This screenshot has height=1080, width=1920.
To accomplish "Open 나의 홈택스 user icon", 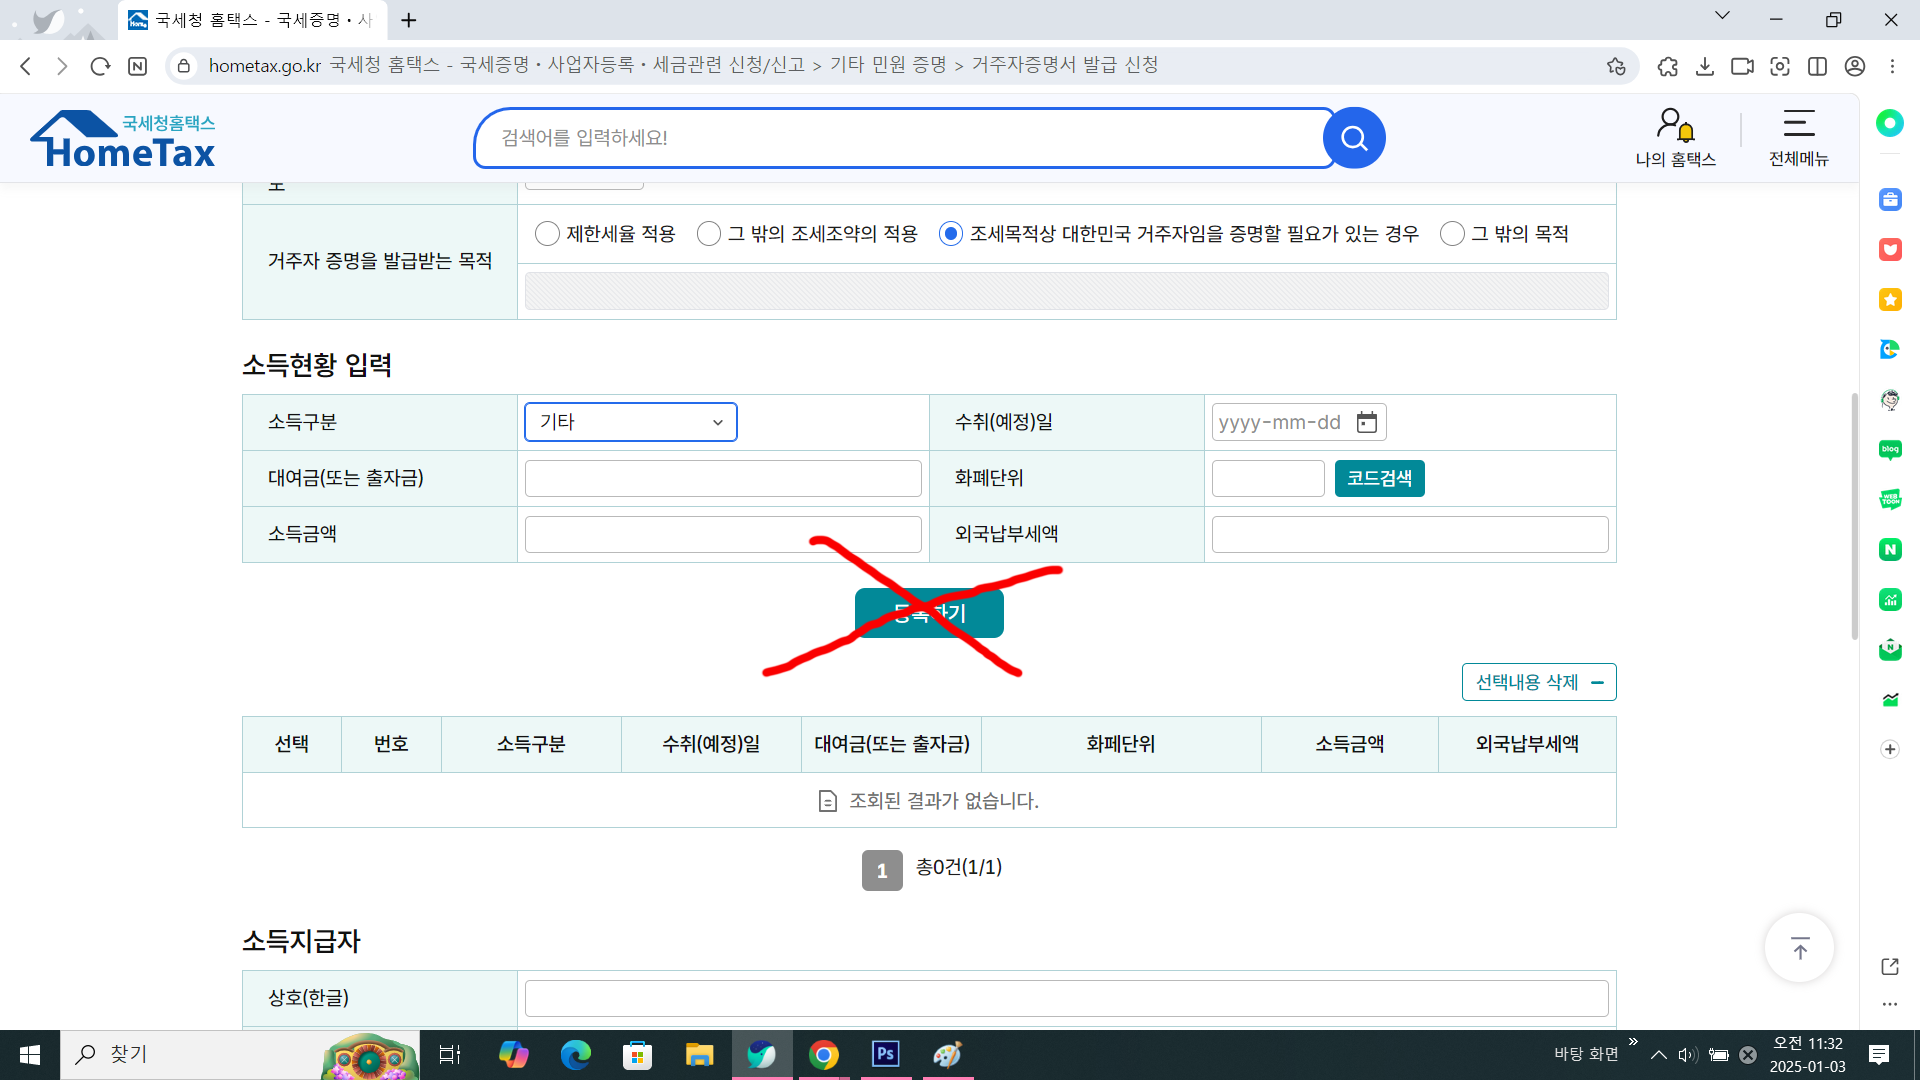I will [x=1675, y=127].
